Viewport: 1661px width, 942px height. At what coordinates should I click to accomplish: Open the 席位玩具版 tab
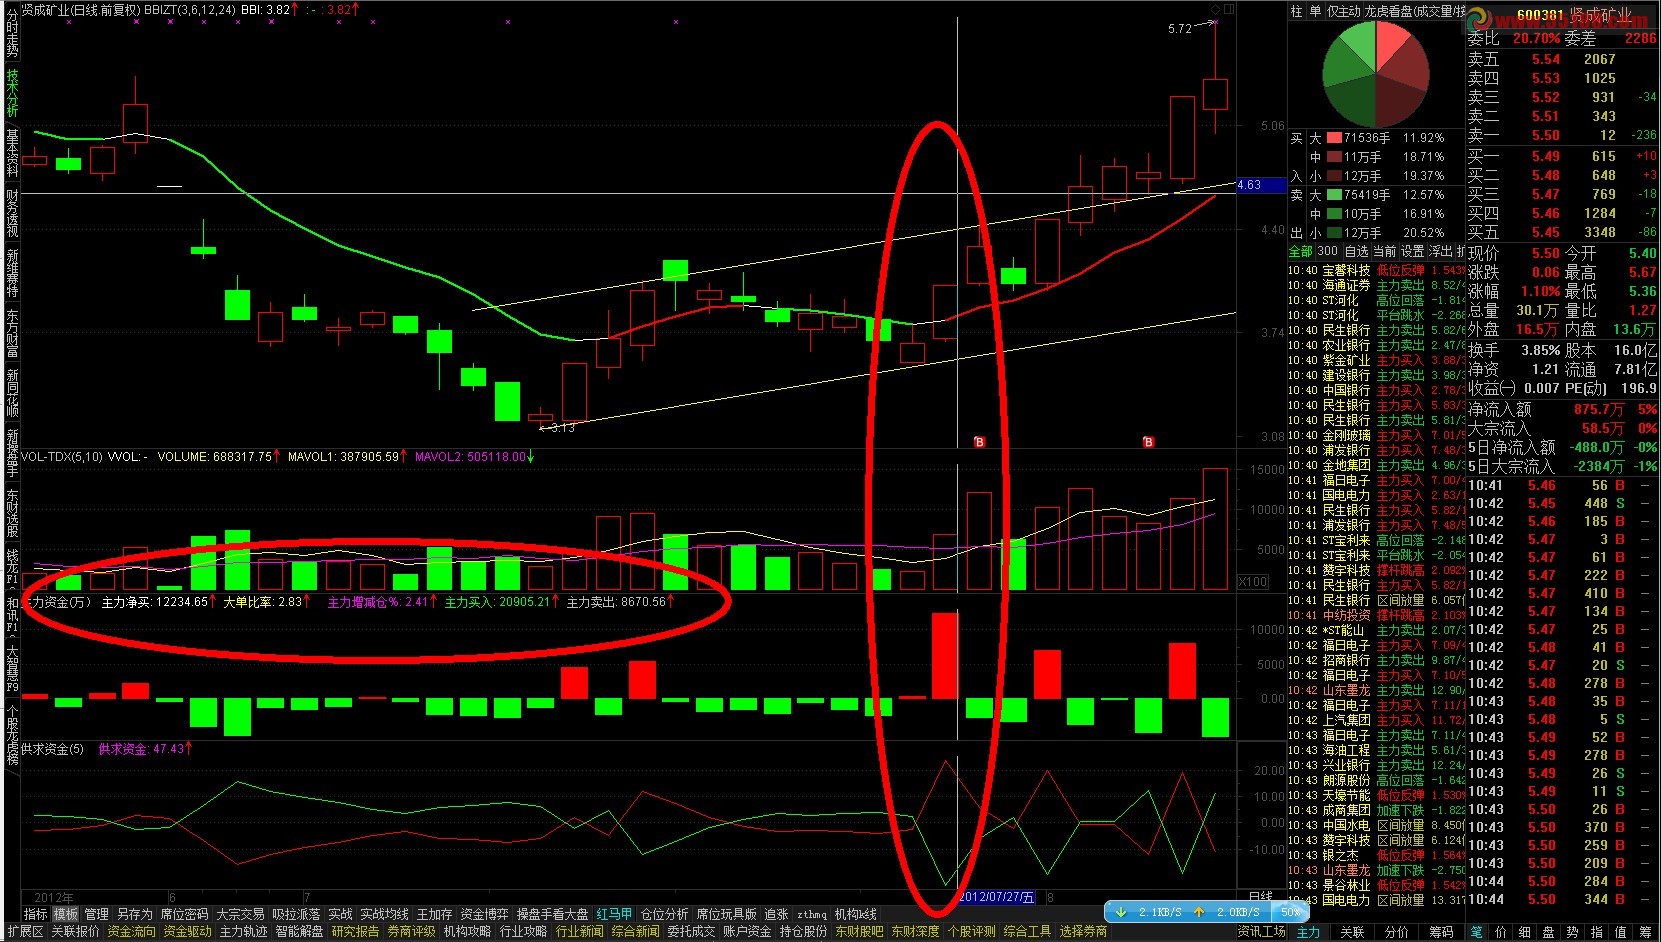(726, 914)
